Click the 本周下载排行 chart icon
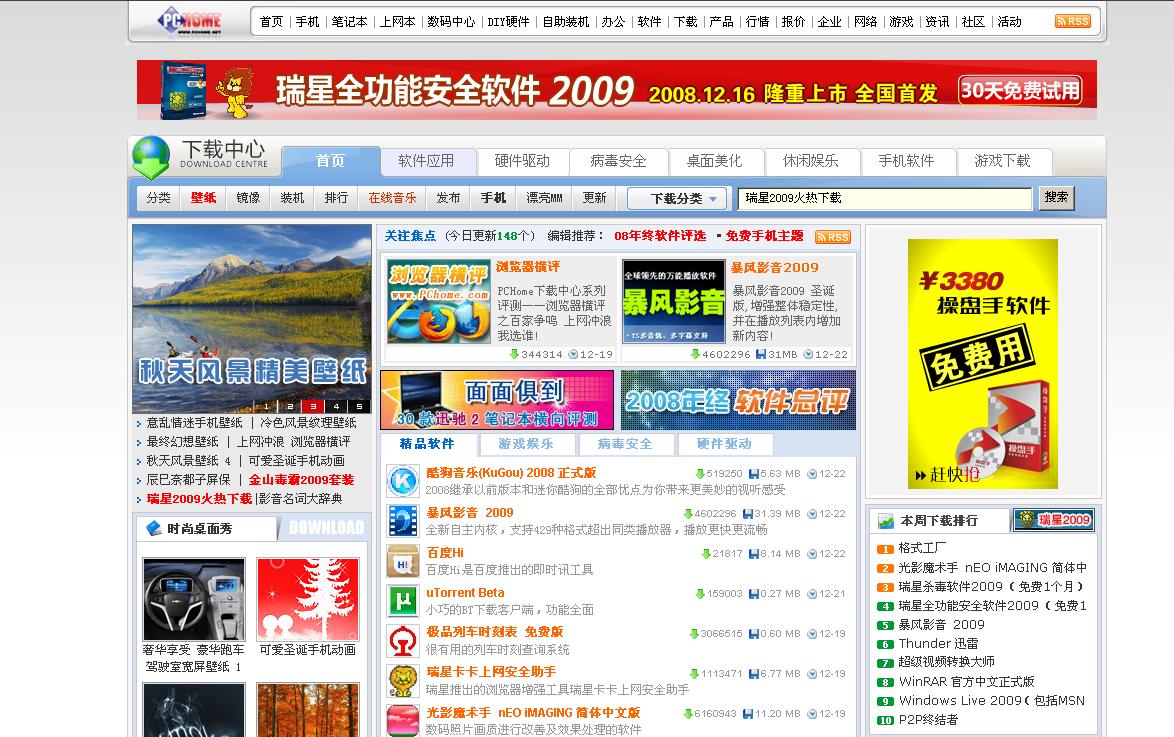 (x=886, y=521)
